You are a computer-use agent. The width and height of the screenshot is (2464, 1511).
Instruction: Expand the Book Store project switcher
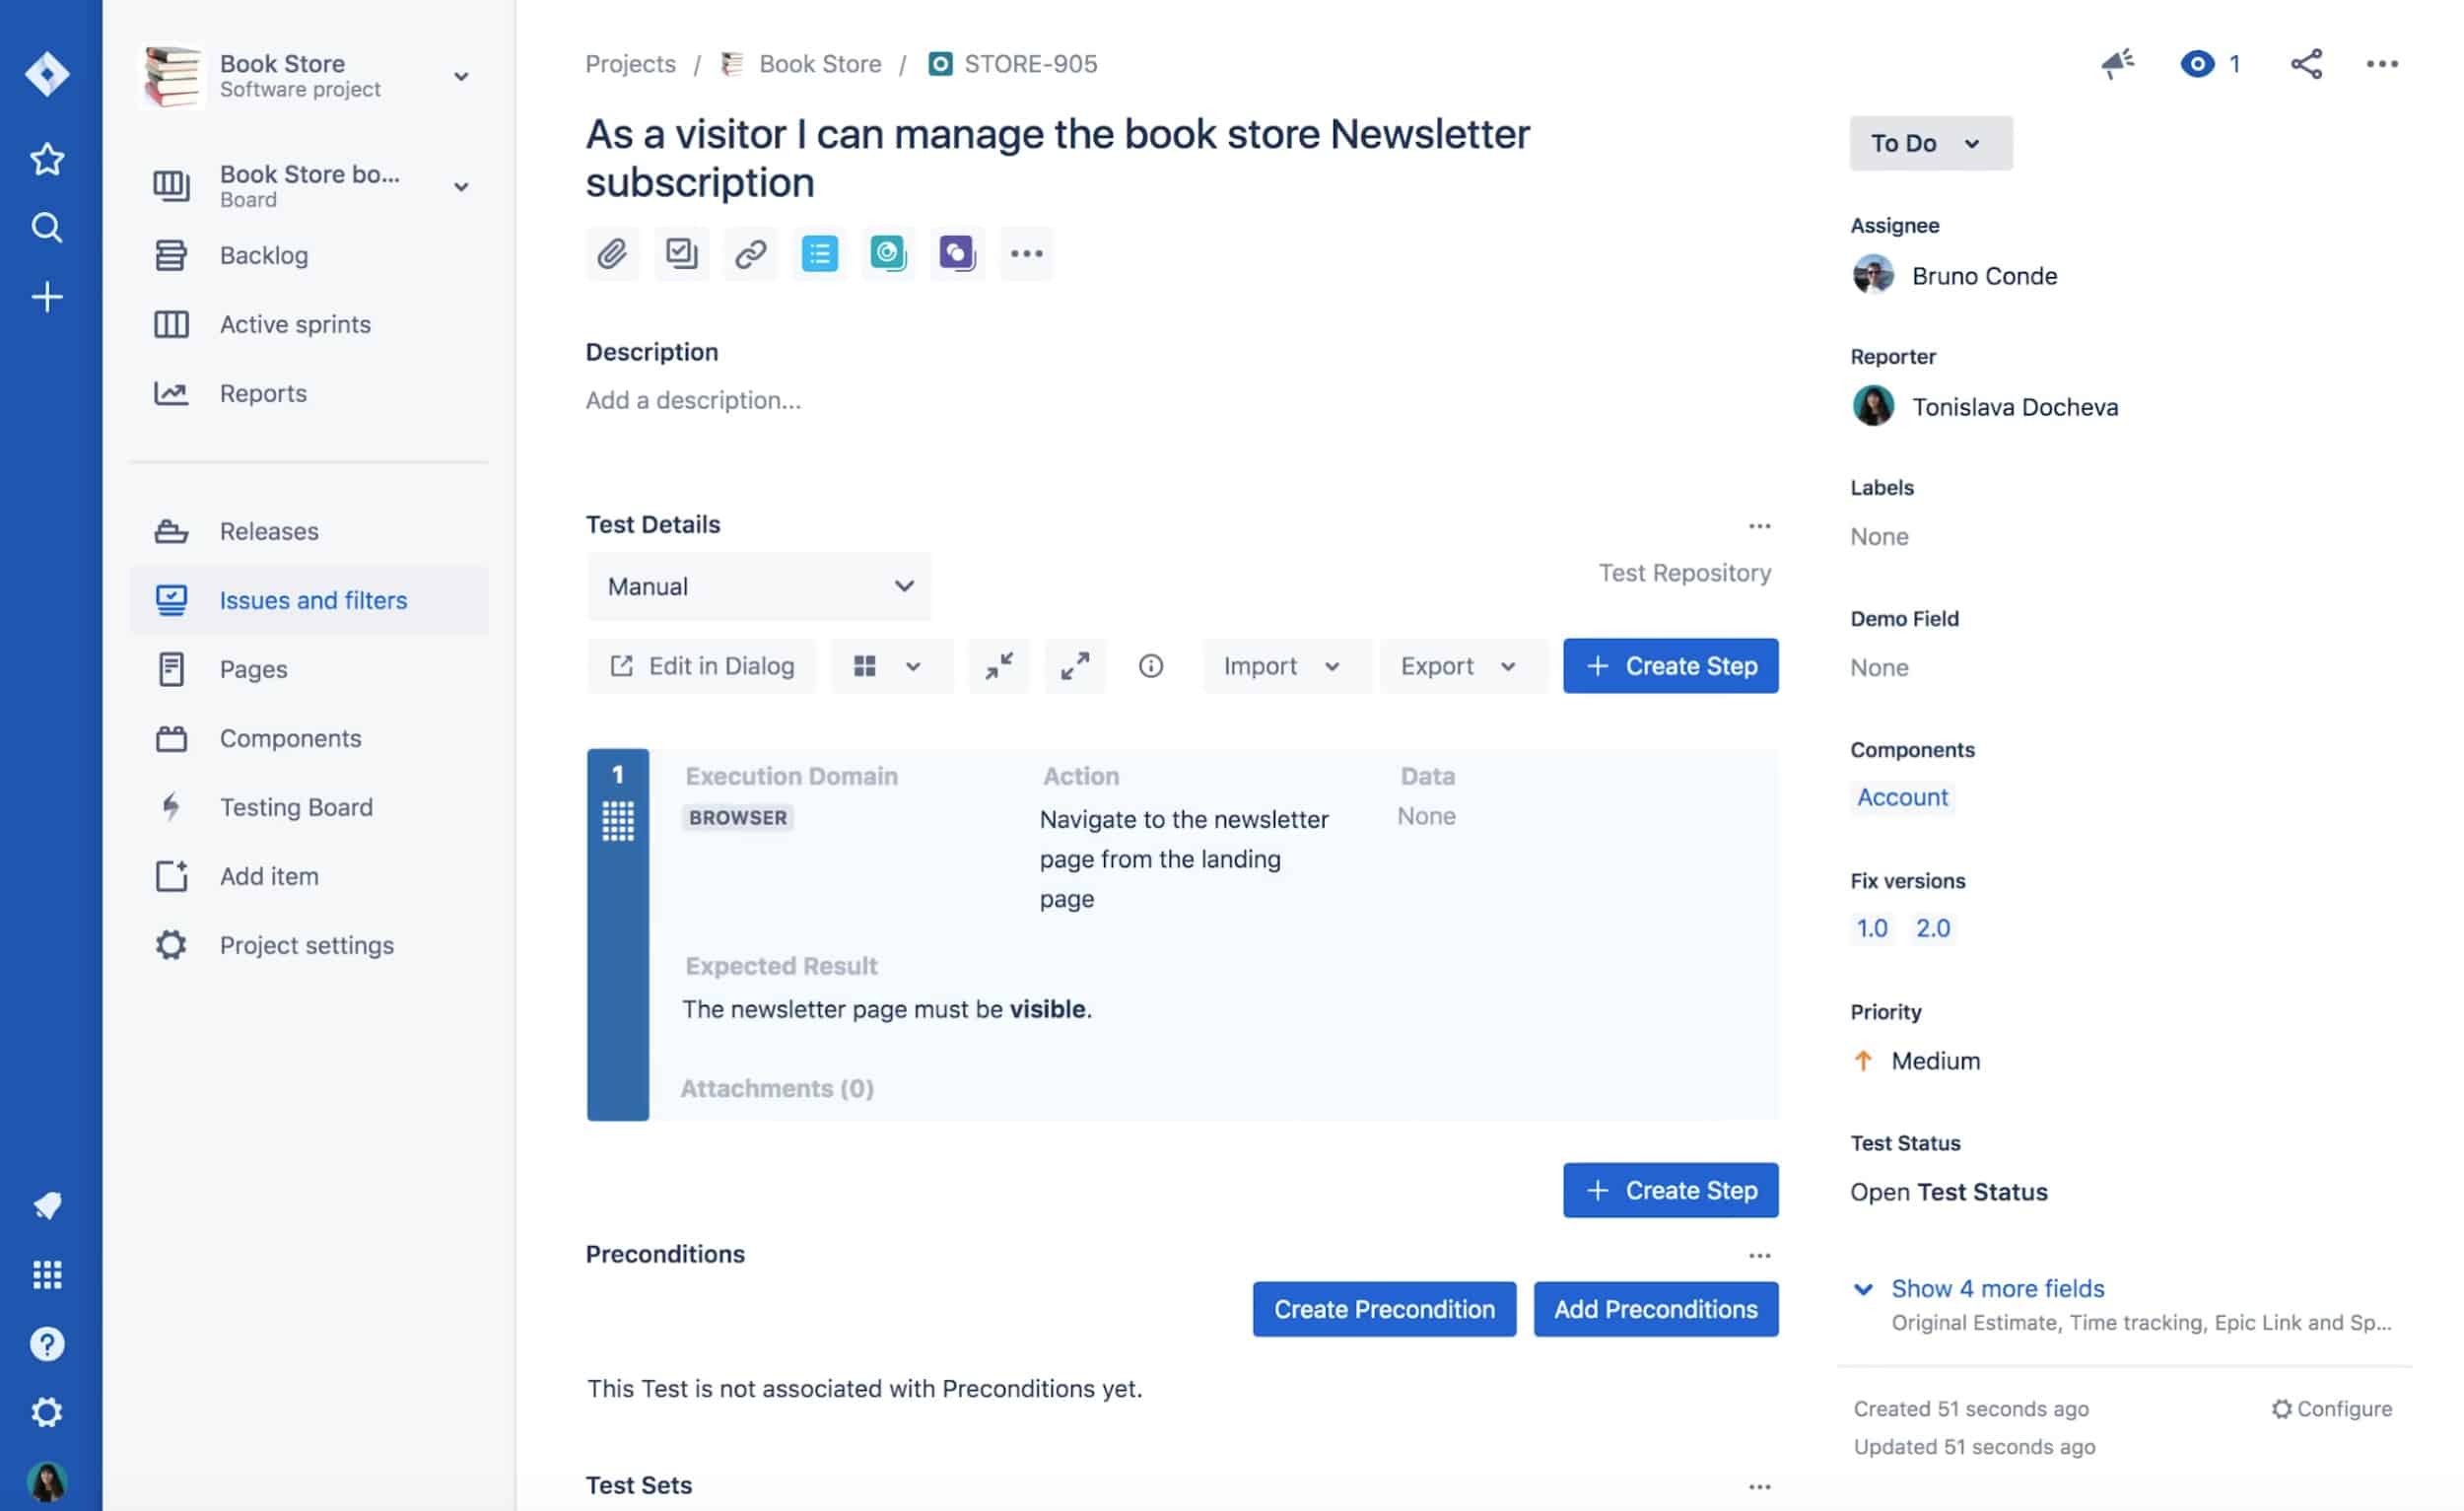pyautogui.click(x=459, y=75)
